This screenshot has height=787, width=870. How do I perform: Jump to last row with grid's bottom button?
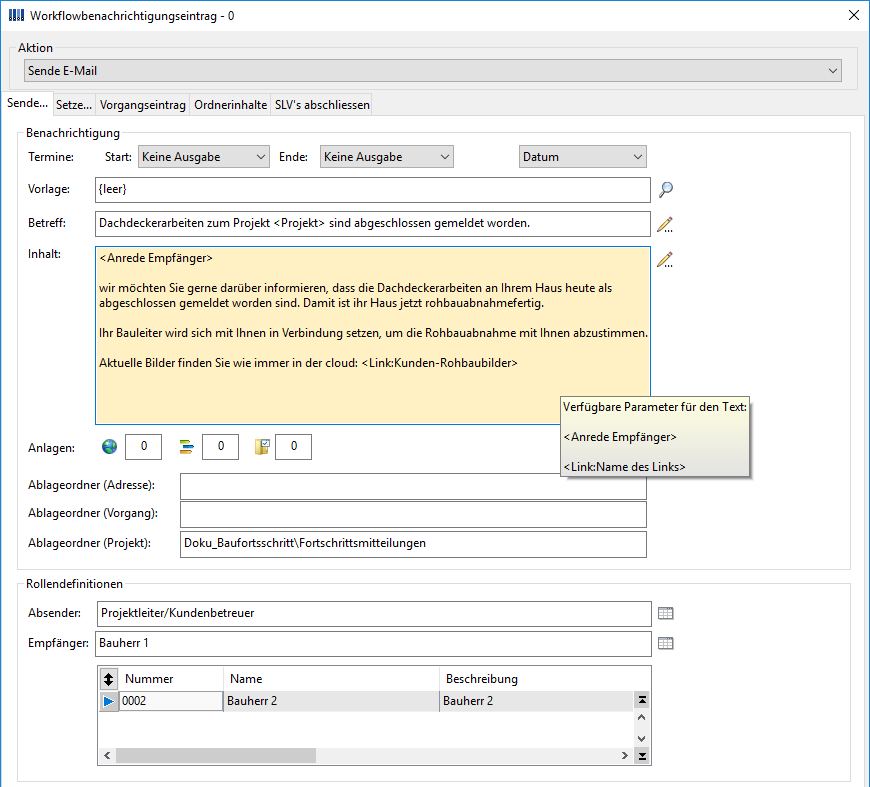pyautogui.click(x=642, y=756)
